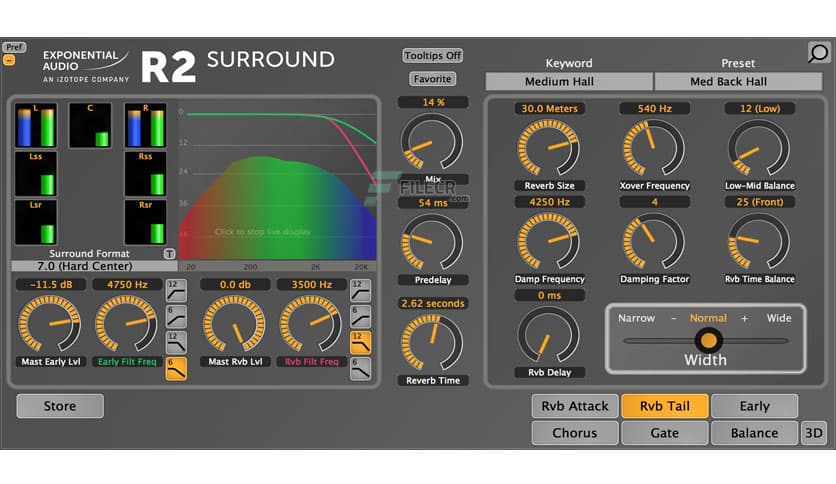Click the 4250 Hz Damp Frequency value

549,202
